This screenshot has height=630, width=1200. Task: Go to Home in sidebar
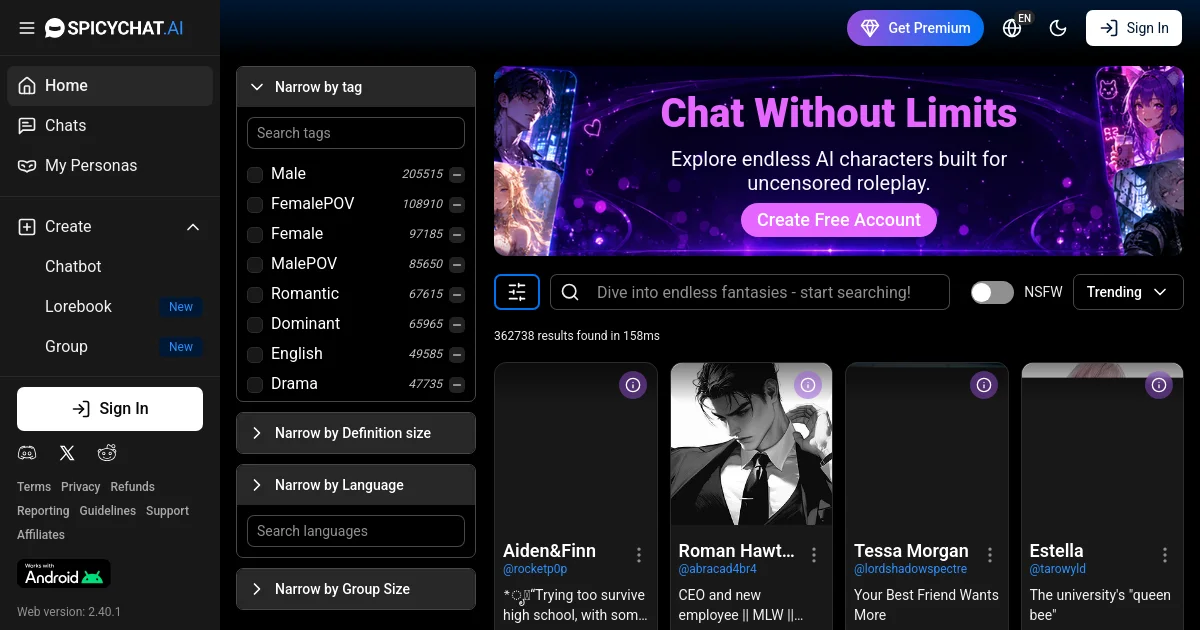pos(110,86)
